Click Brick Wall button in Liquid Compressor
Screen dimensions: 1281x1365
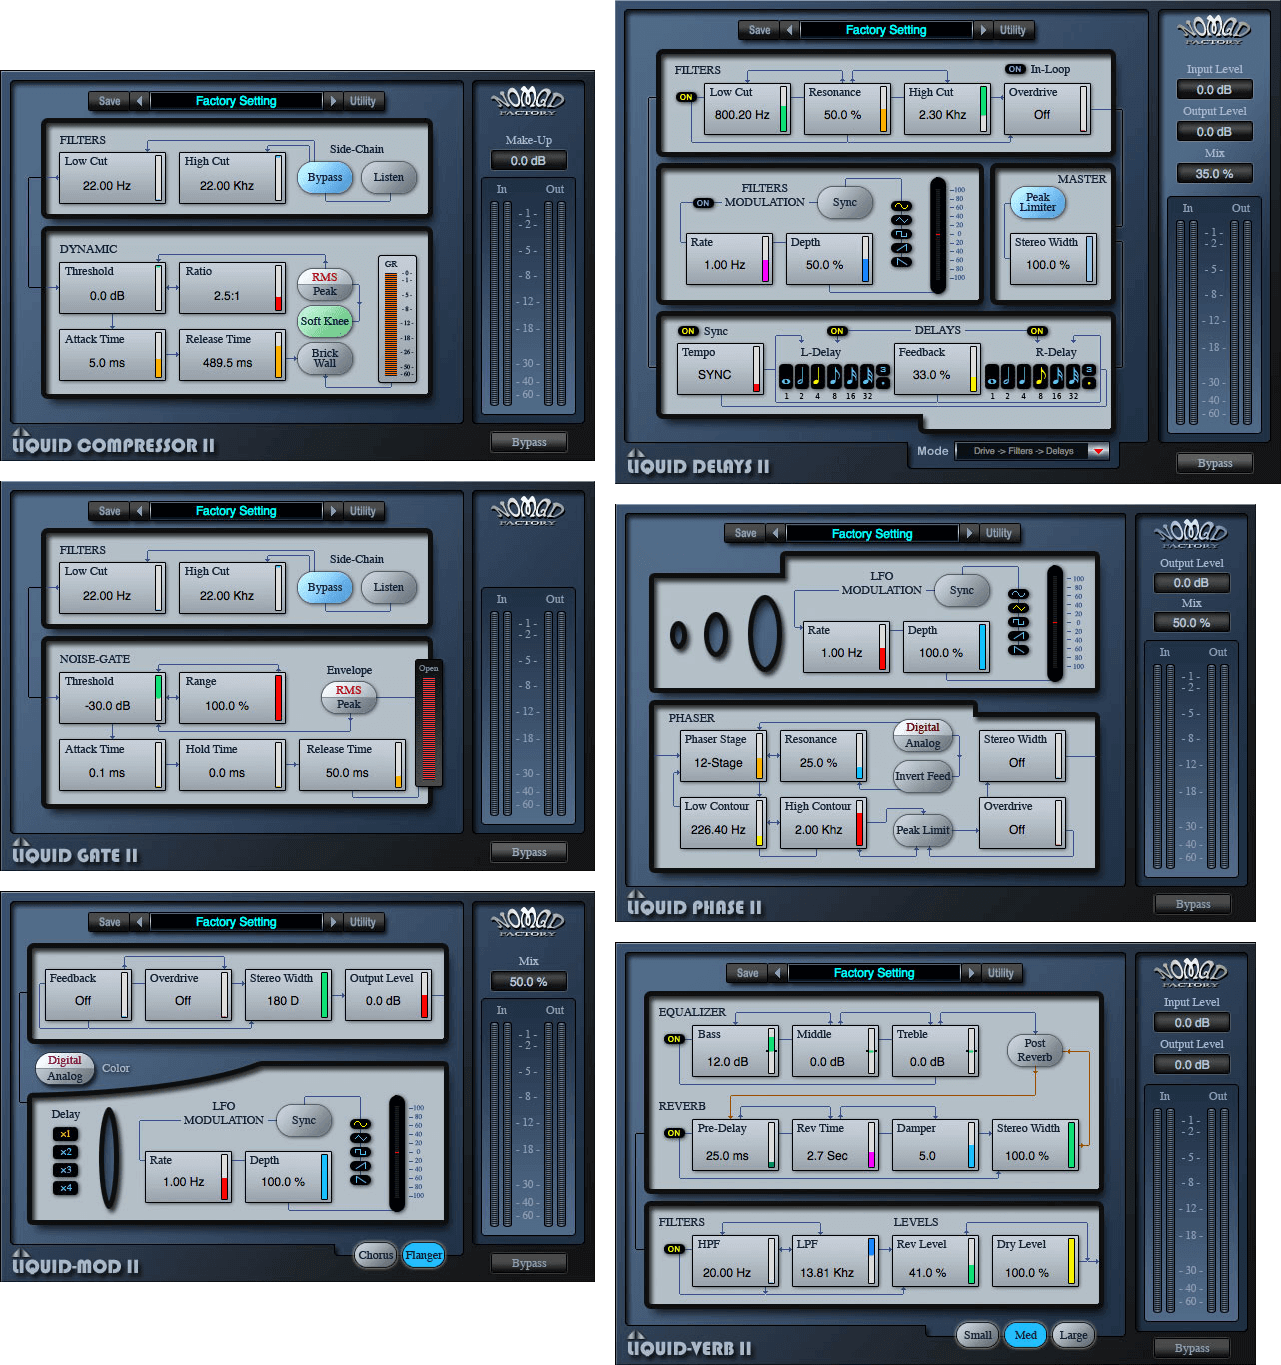[325, 358]
